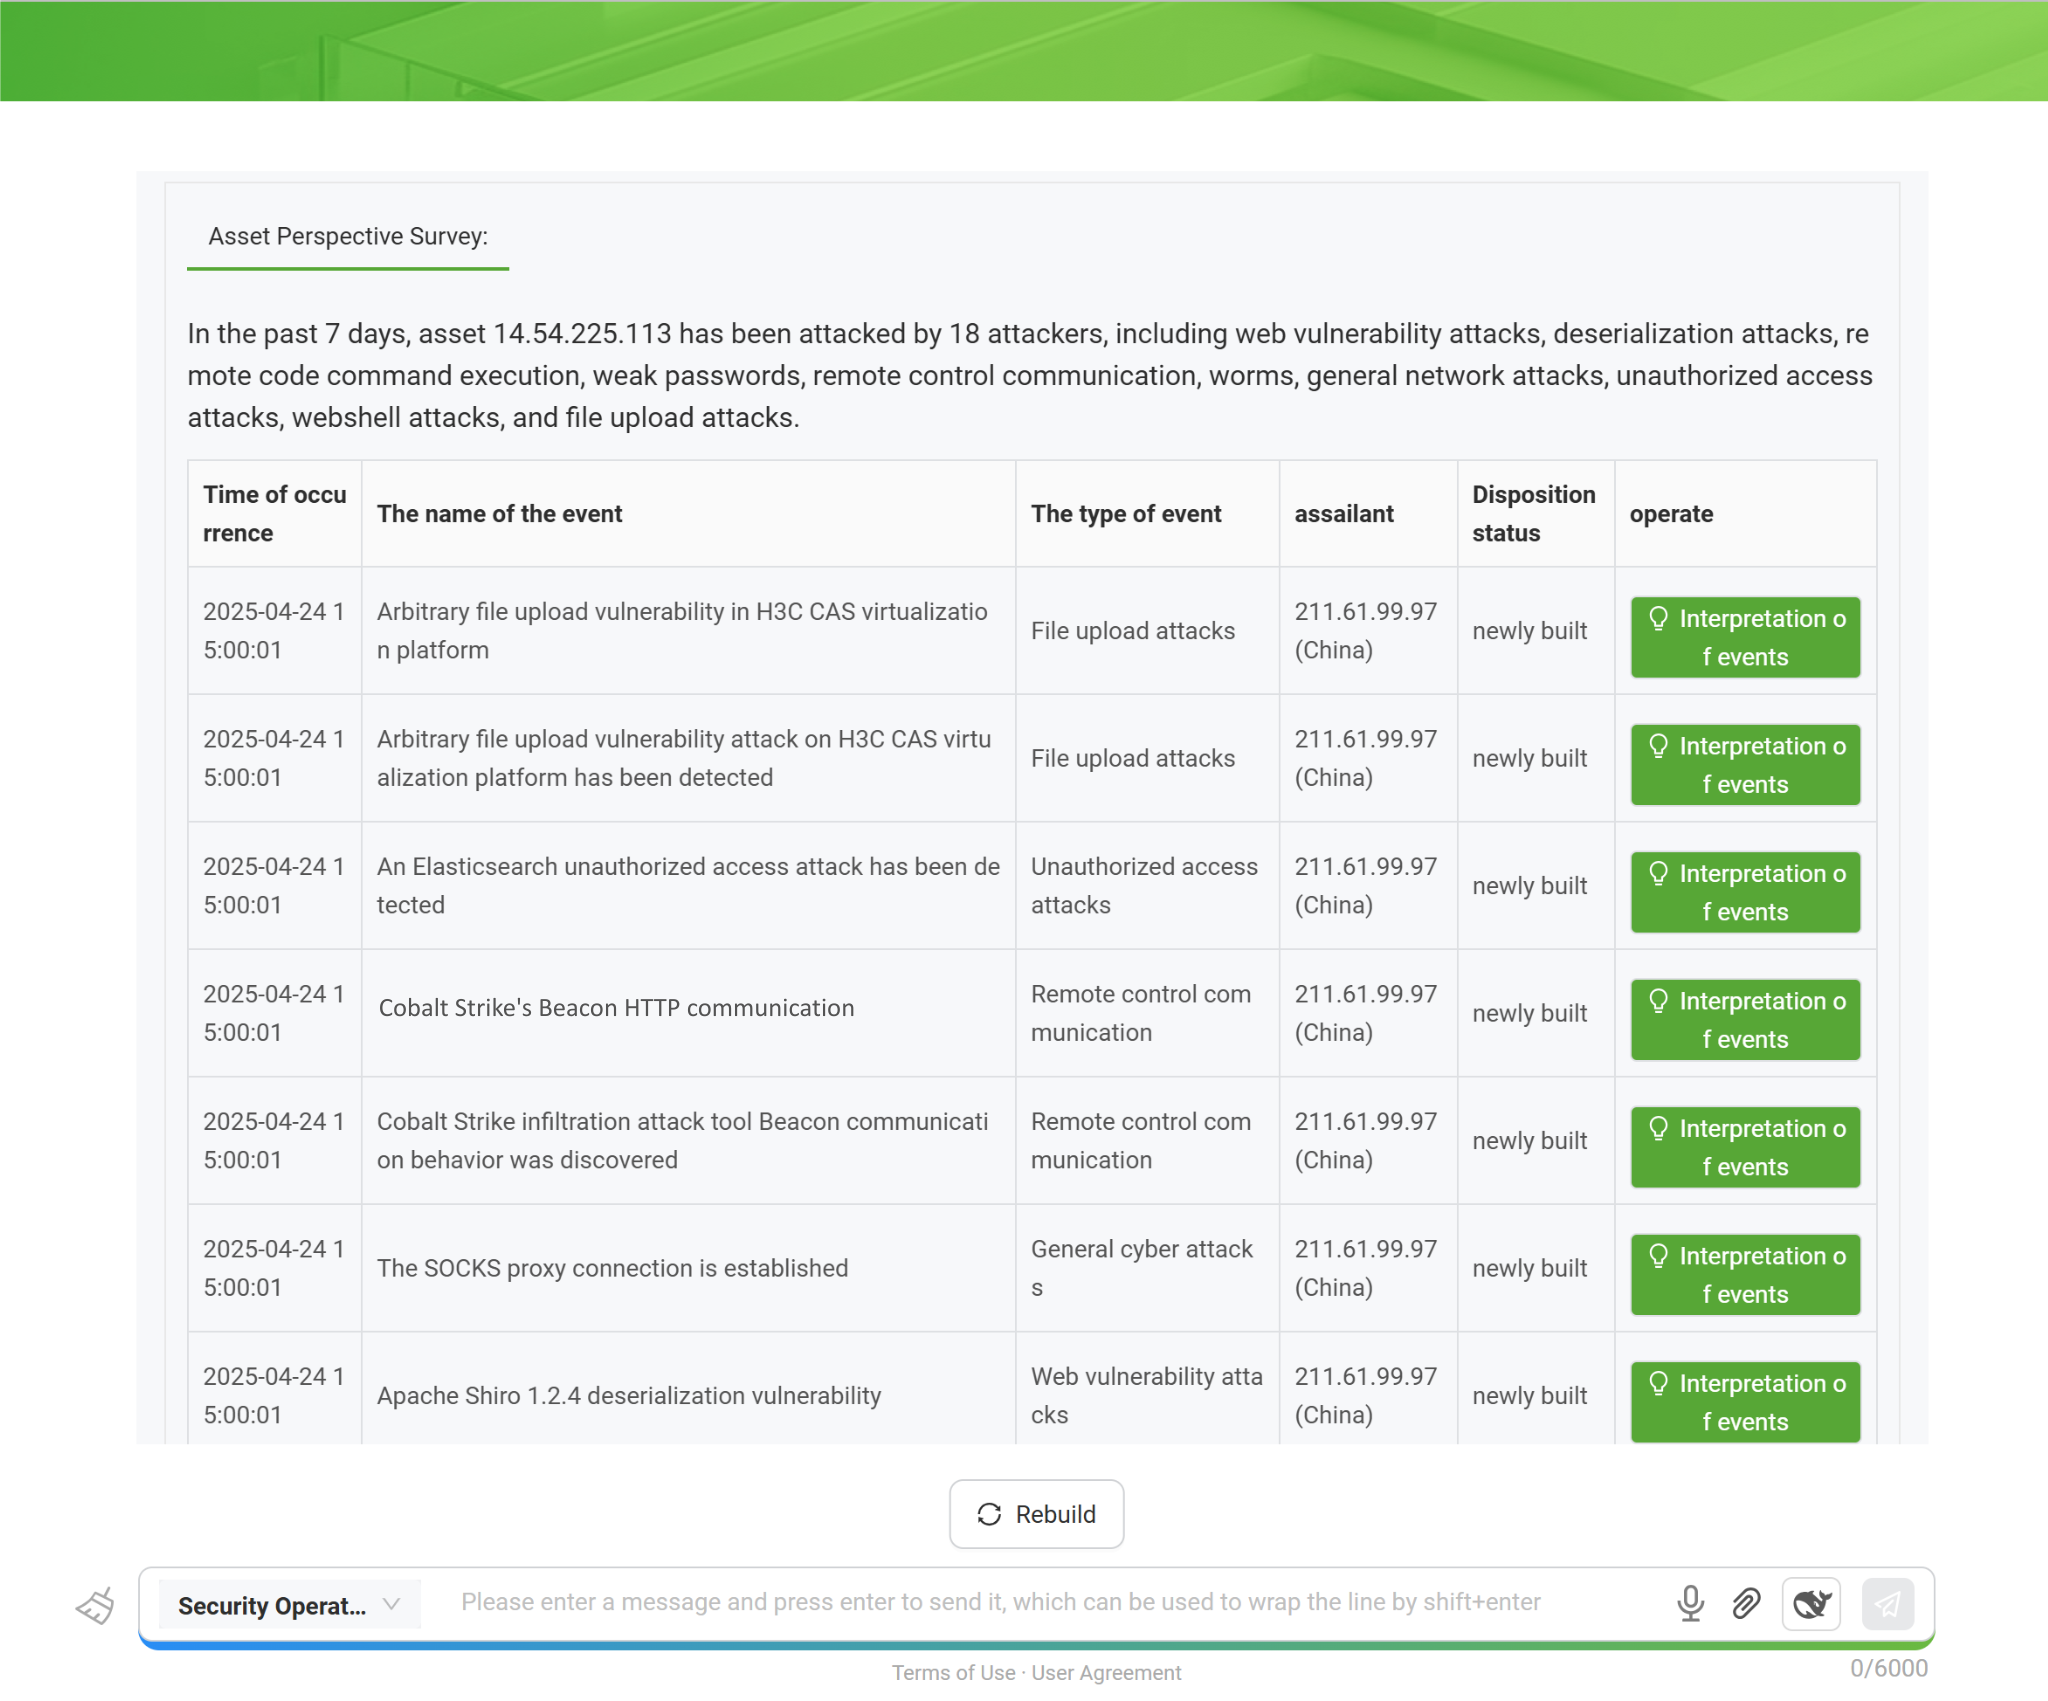The width and height of the screenshot is (2048, 1701).
Task: Click the Terms of Use link
Action: pos(953,1672)
